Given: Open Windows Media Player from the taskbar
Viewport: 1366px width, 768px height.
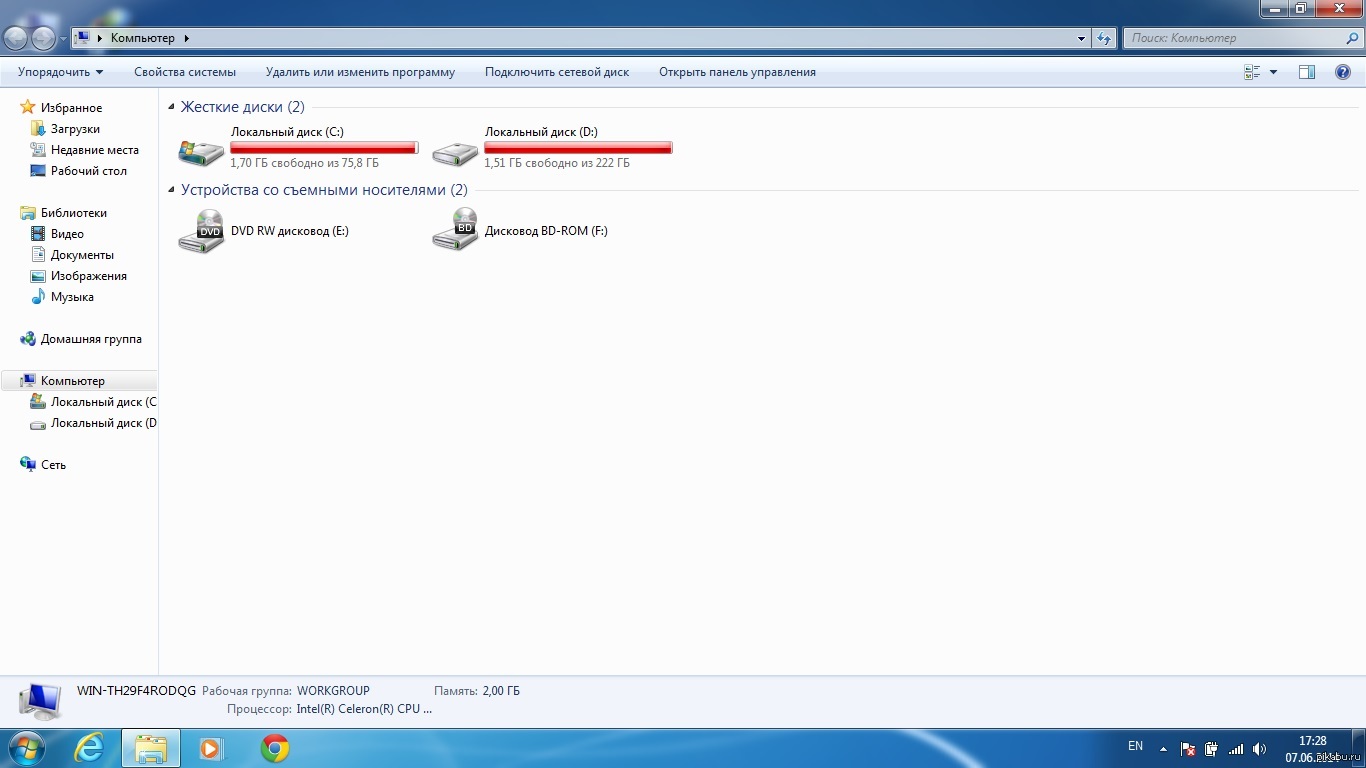Looking at the screenshot, I should [x=212, y=748].
